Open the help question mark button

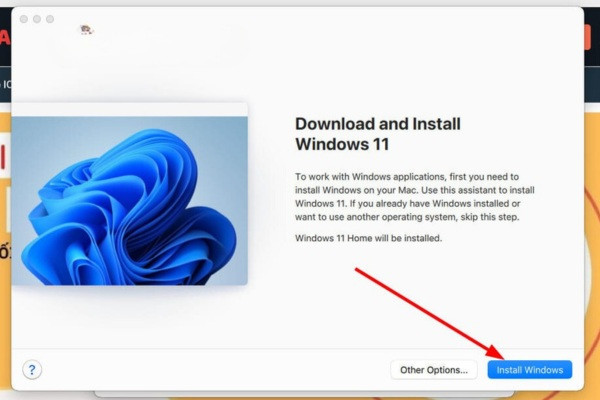coord(32,370)
